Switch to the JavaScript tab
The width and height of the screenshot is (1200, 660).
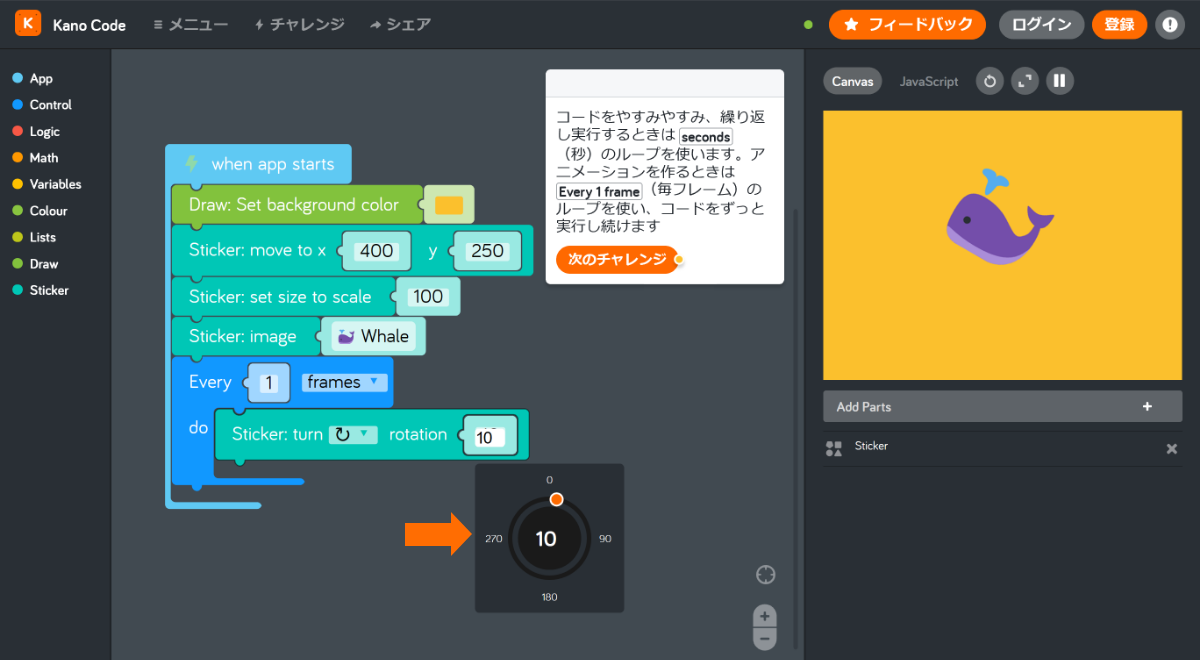point(928,81)
